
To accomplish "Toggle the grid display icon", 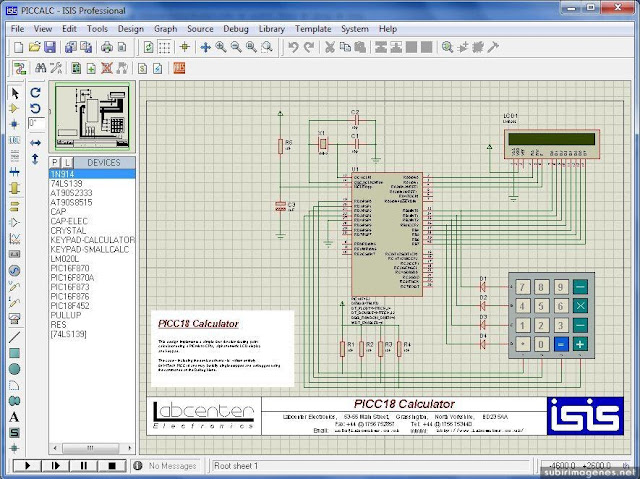I will [164, 47].
